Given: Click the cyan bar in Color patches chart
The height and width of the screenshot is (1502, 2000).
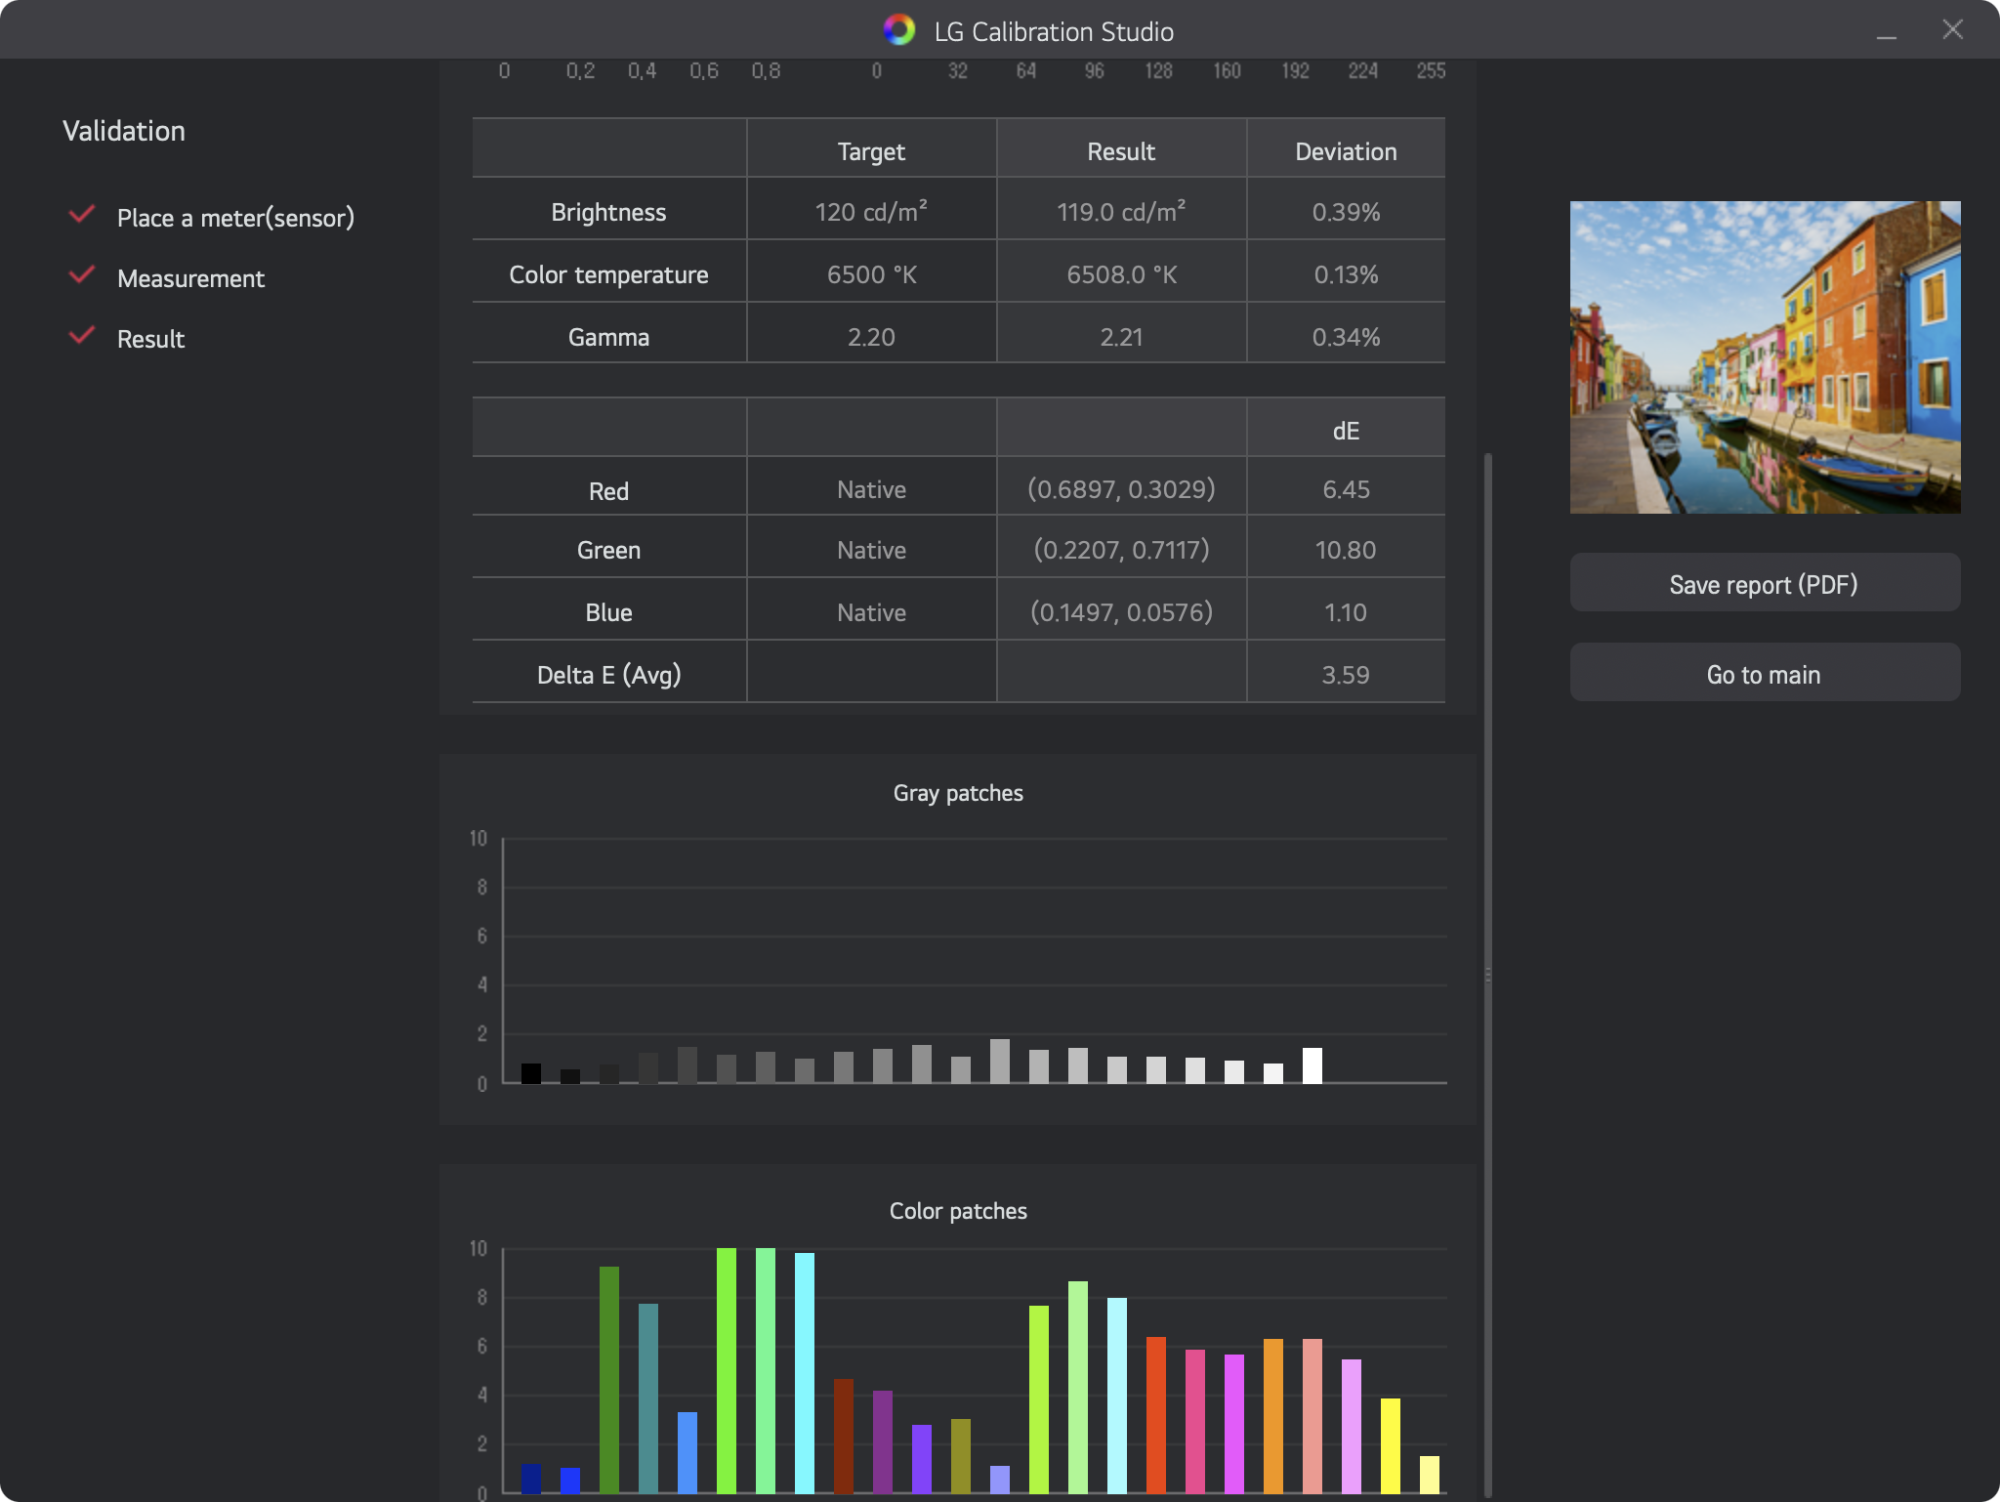Looking at the screenshot, I should (x=804, y=1372).
